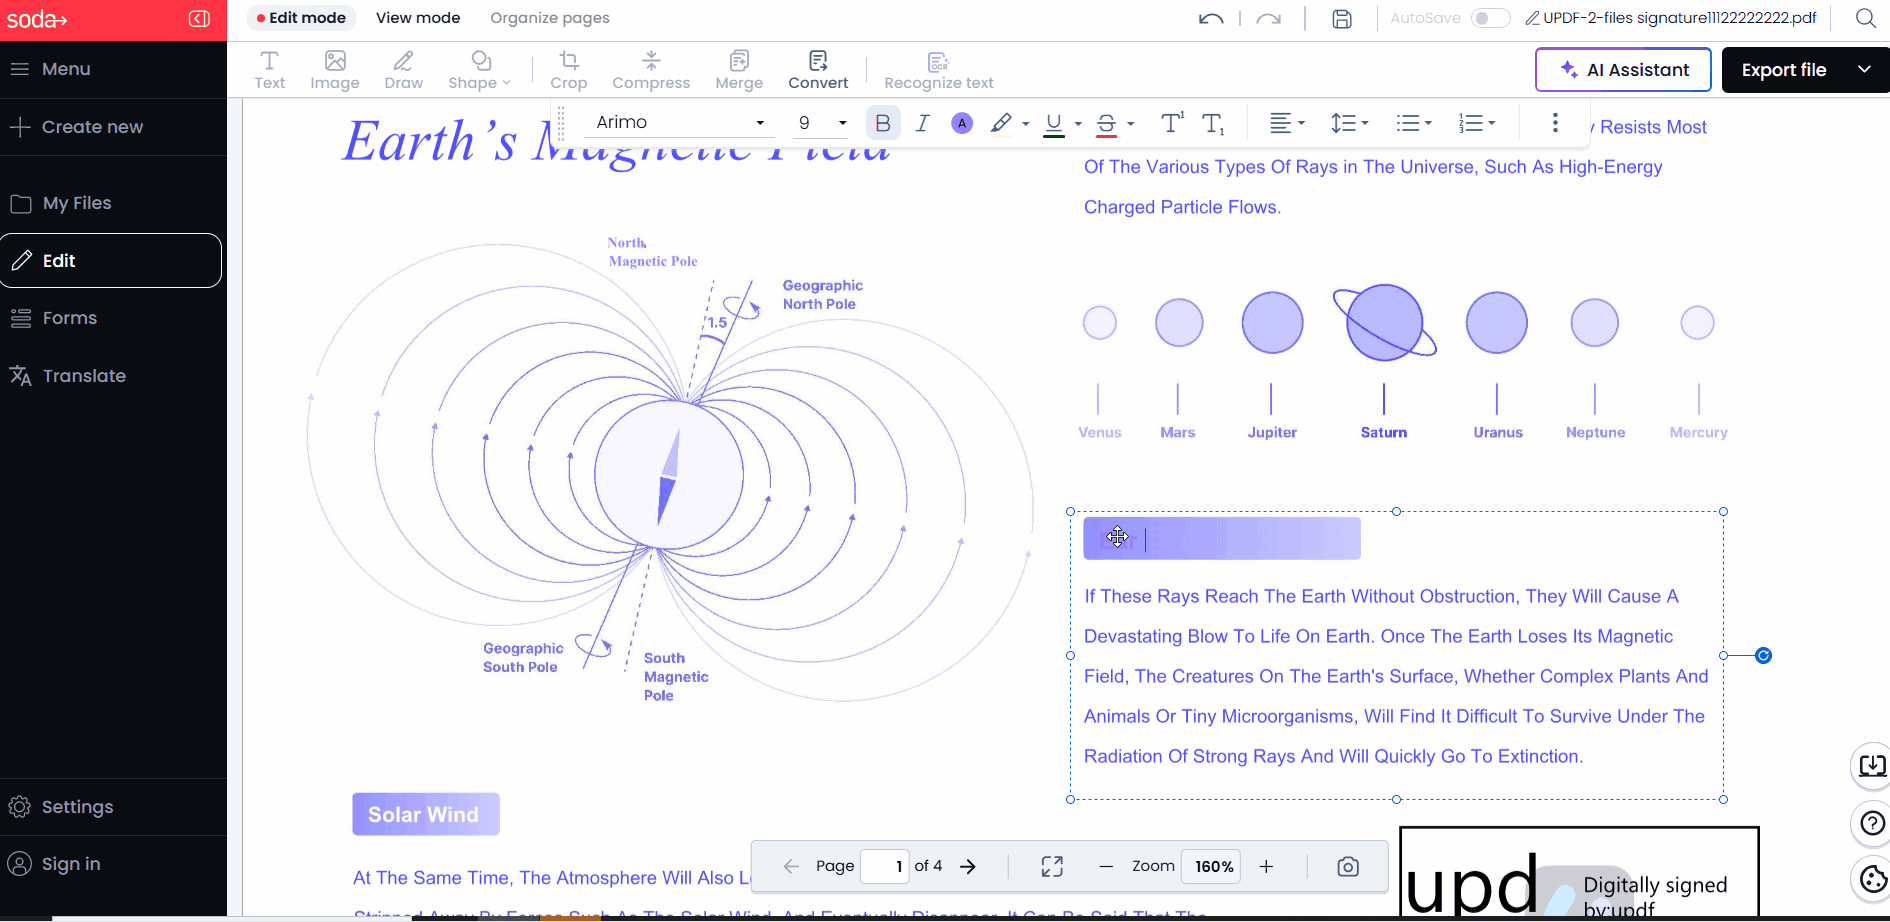This screenshot has height=922, width=1890.
Task: Run Recognize text OCR
Action: [x=939, y=70]
